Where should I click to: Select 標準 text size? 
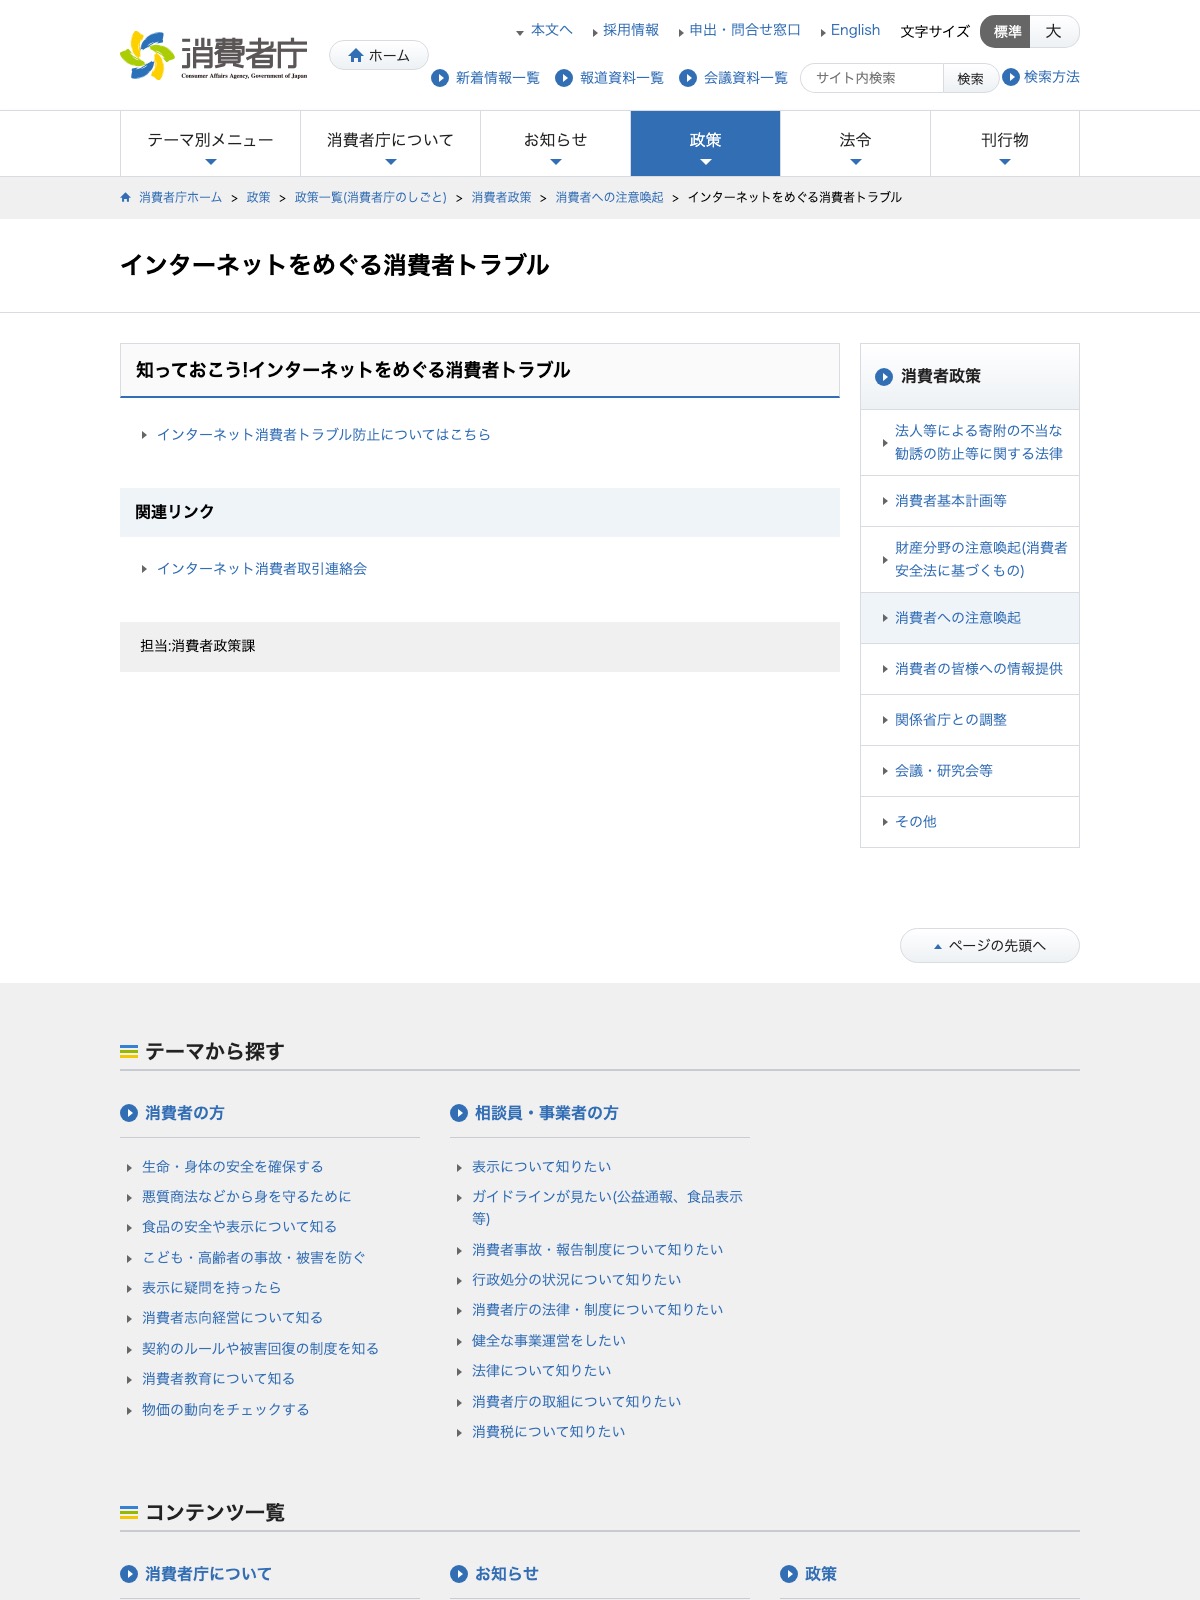coord(1006,32)
